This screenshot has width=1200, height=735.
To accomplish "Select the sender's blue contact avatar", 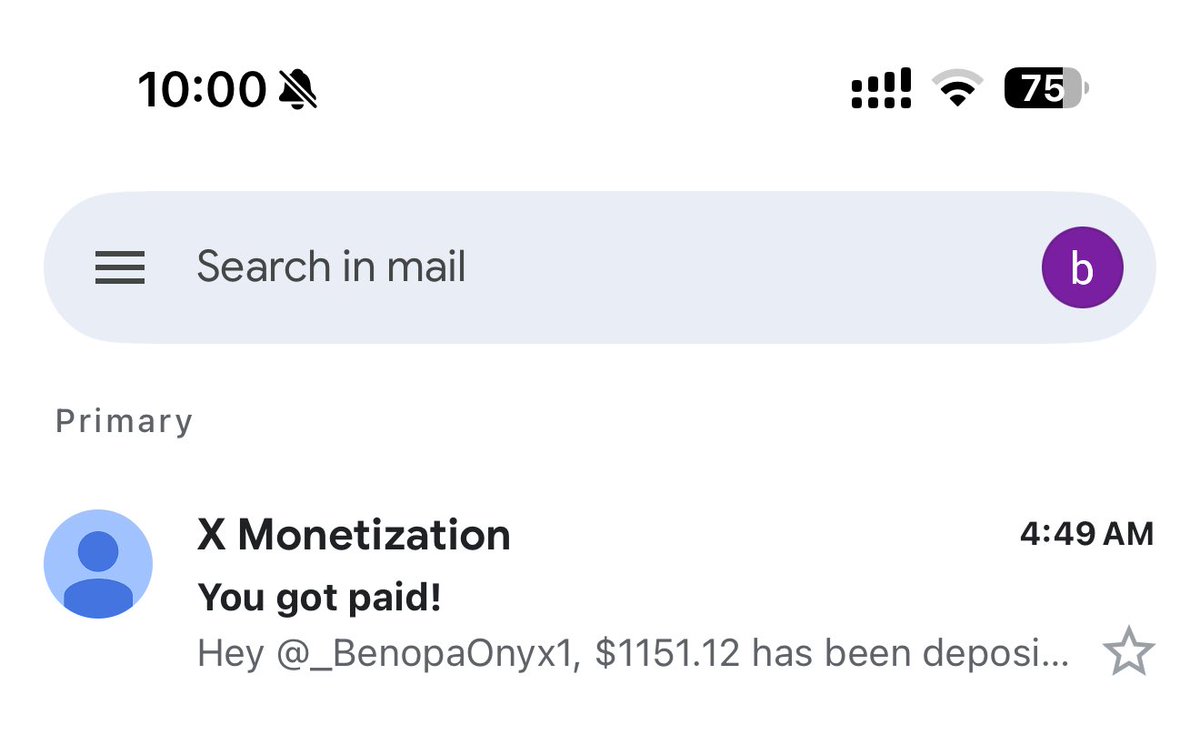I will [99, 564].
